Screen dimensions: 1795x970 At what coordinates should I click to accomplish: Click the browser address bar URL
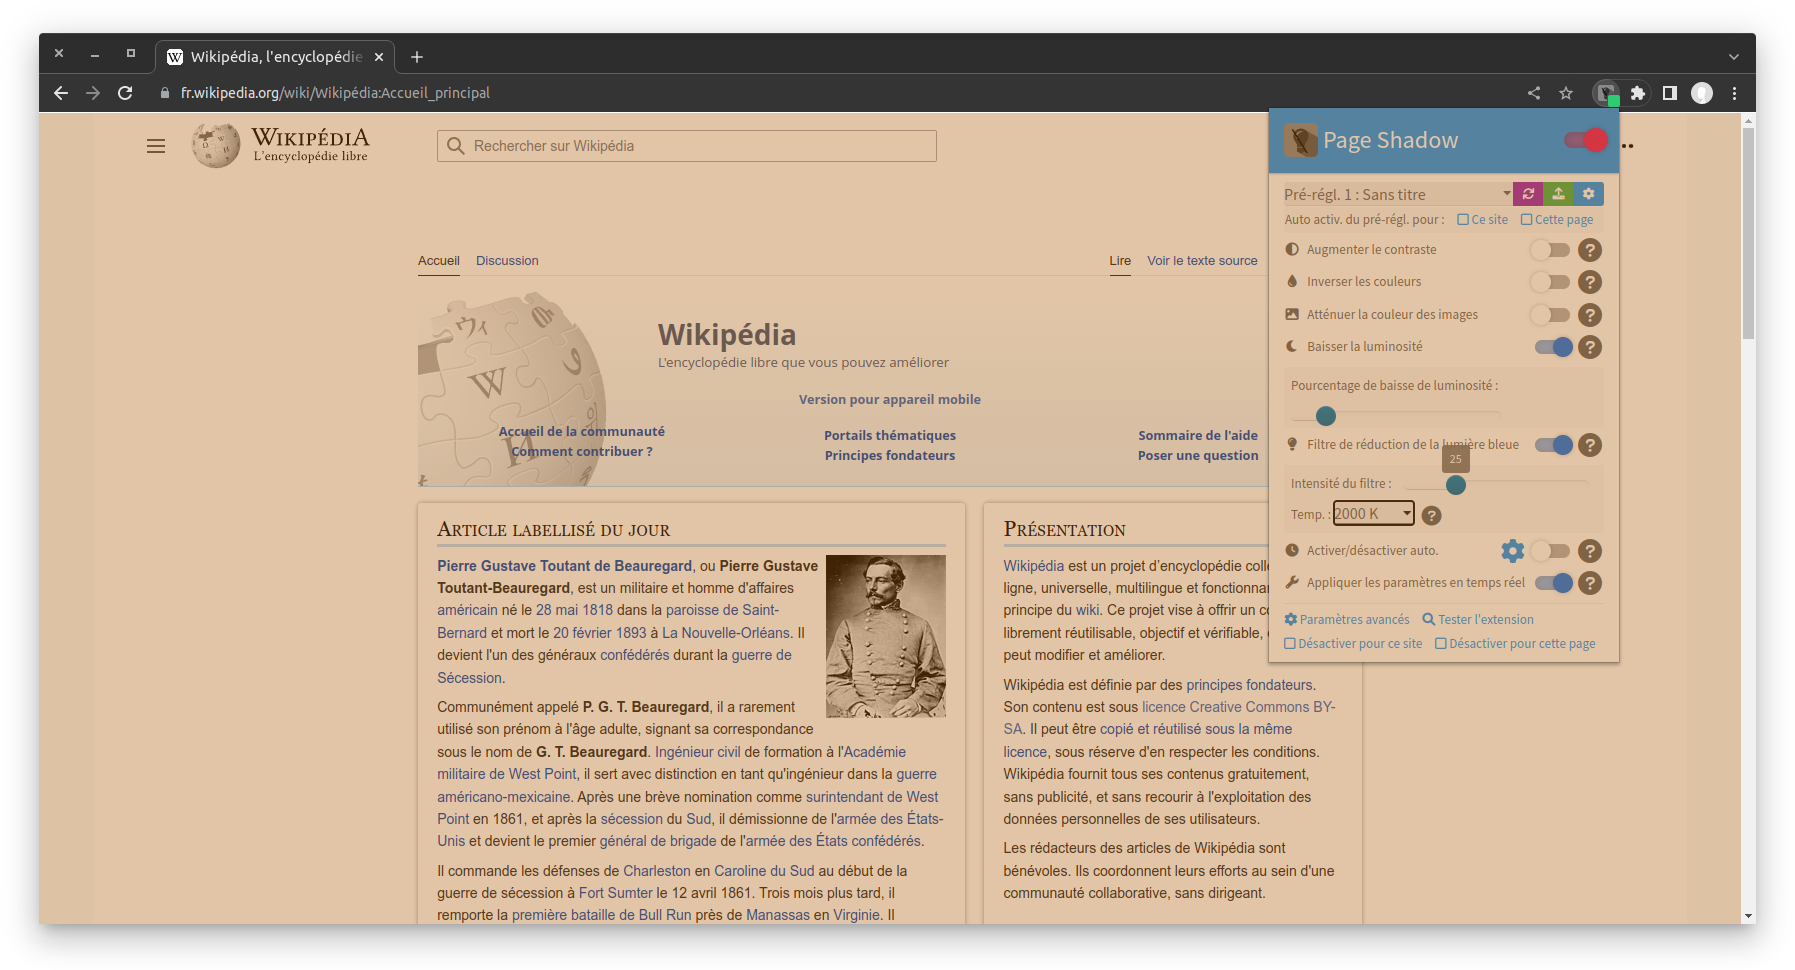coord(335,93)
